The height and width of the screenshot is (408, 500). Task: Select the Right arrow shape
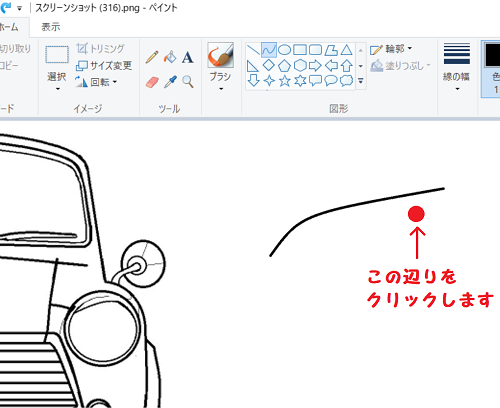point(315,66)
